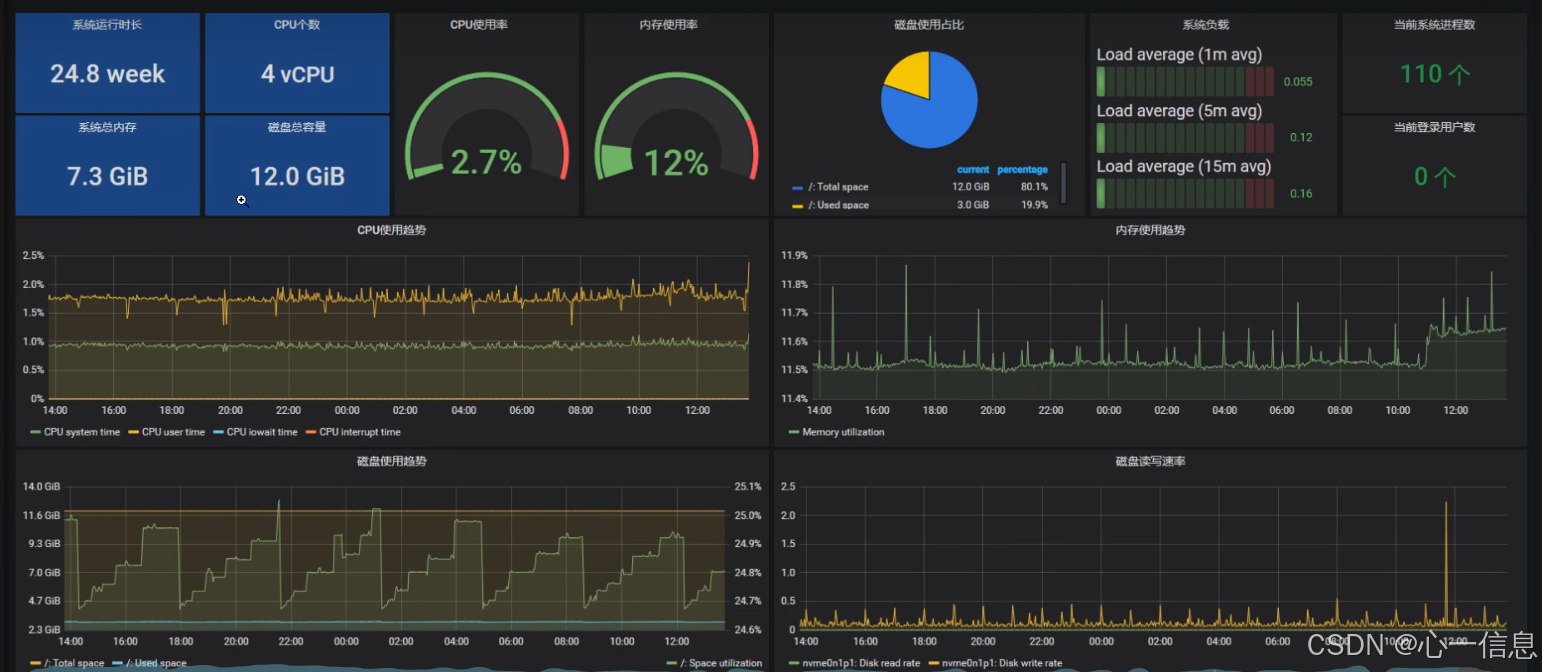The width and height of the screenshot is (1542, 672).
Task: Click the 0.055 load average value
Action: pyautogui.click(x=1297, y=82)
